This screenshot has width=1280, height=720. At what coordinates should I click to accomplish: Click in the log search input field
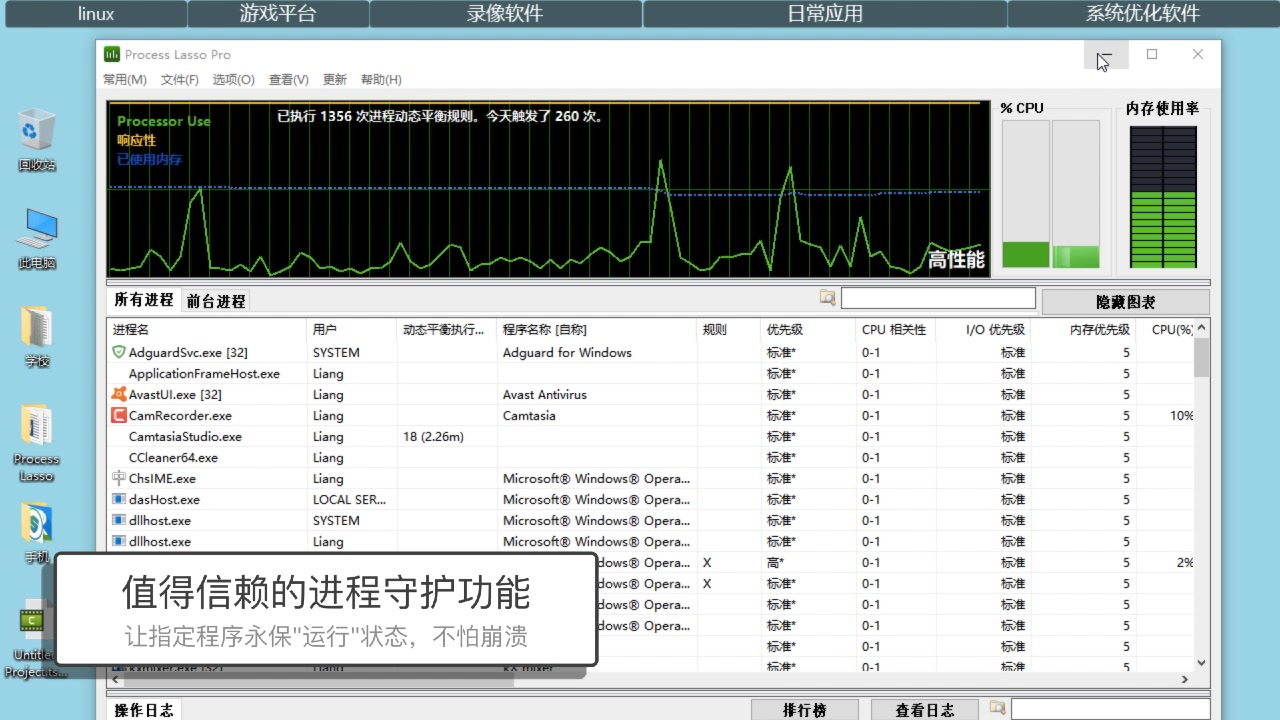coord(1110,709)
